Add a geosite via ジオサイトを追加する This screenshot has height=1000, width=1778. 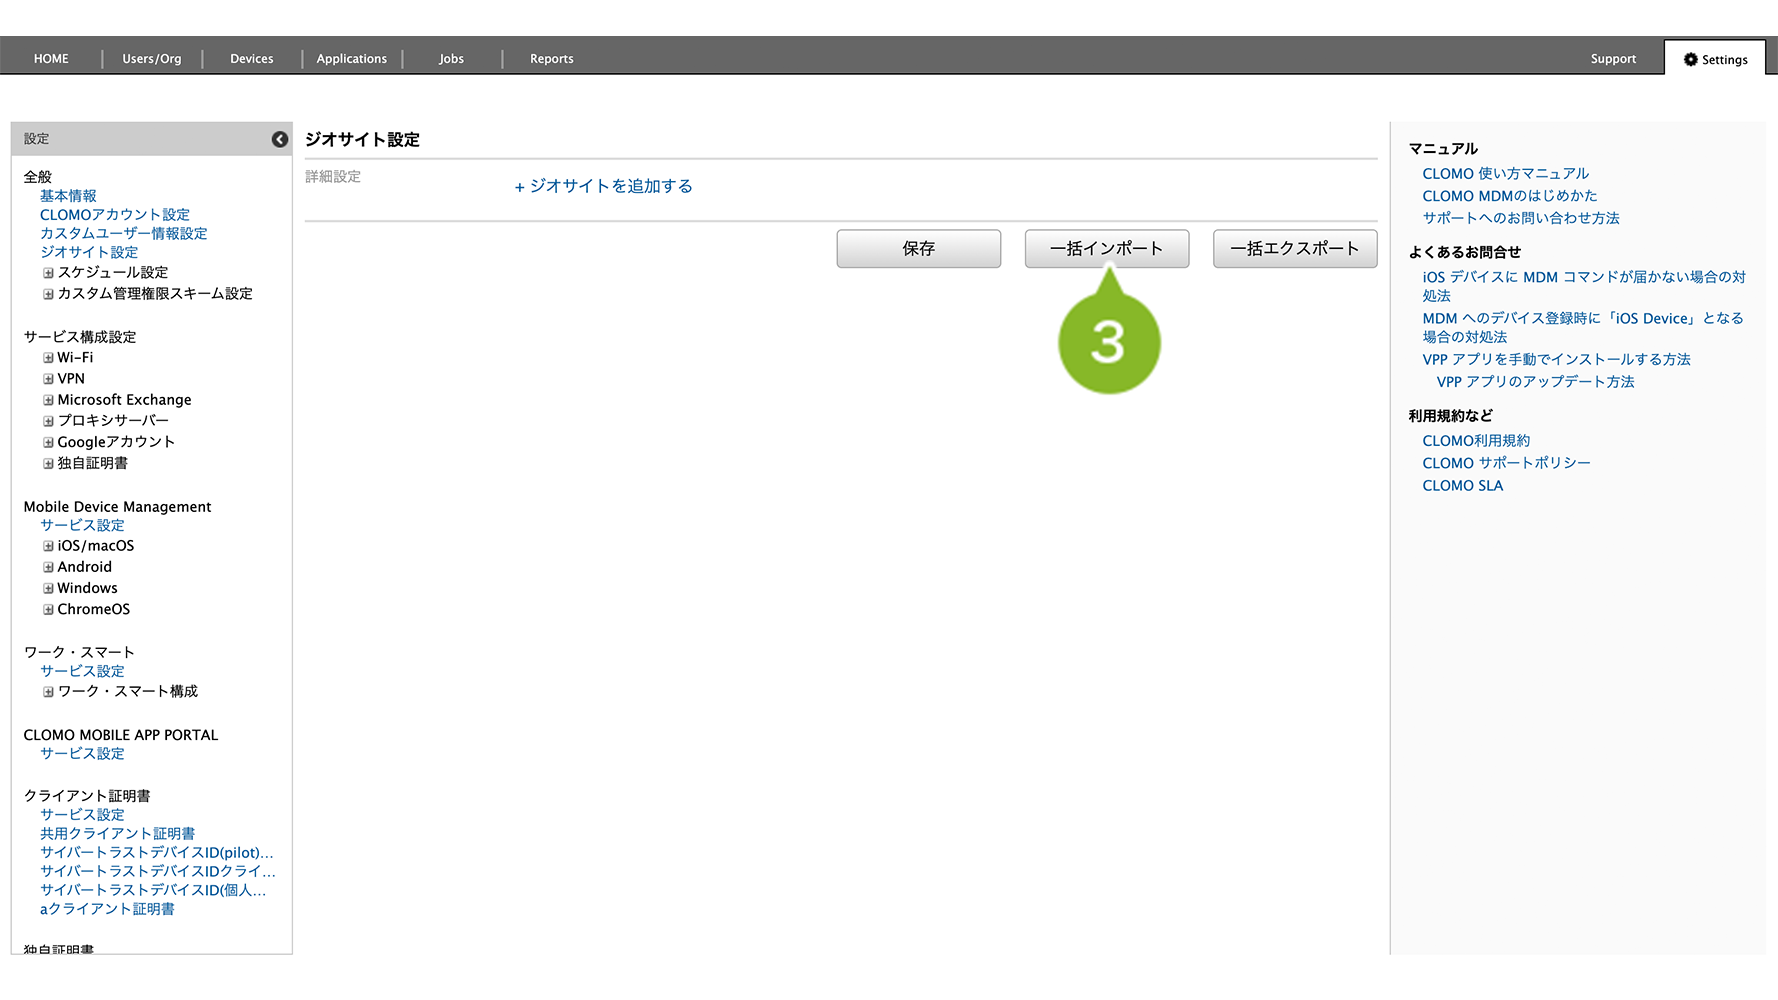point(603,186)
